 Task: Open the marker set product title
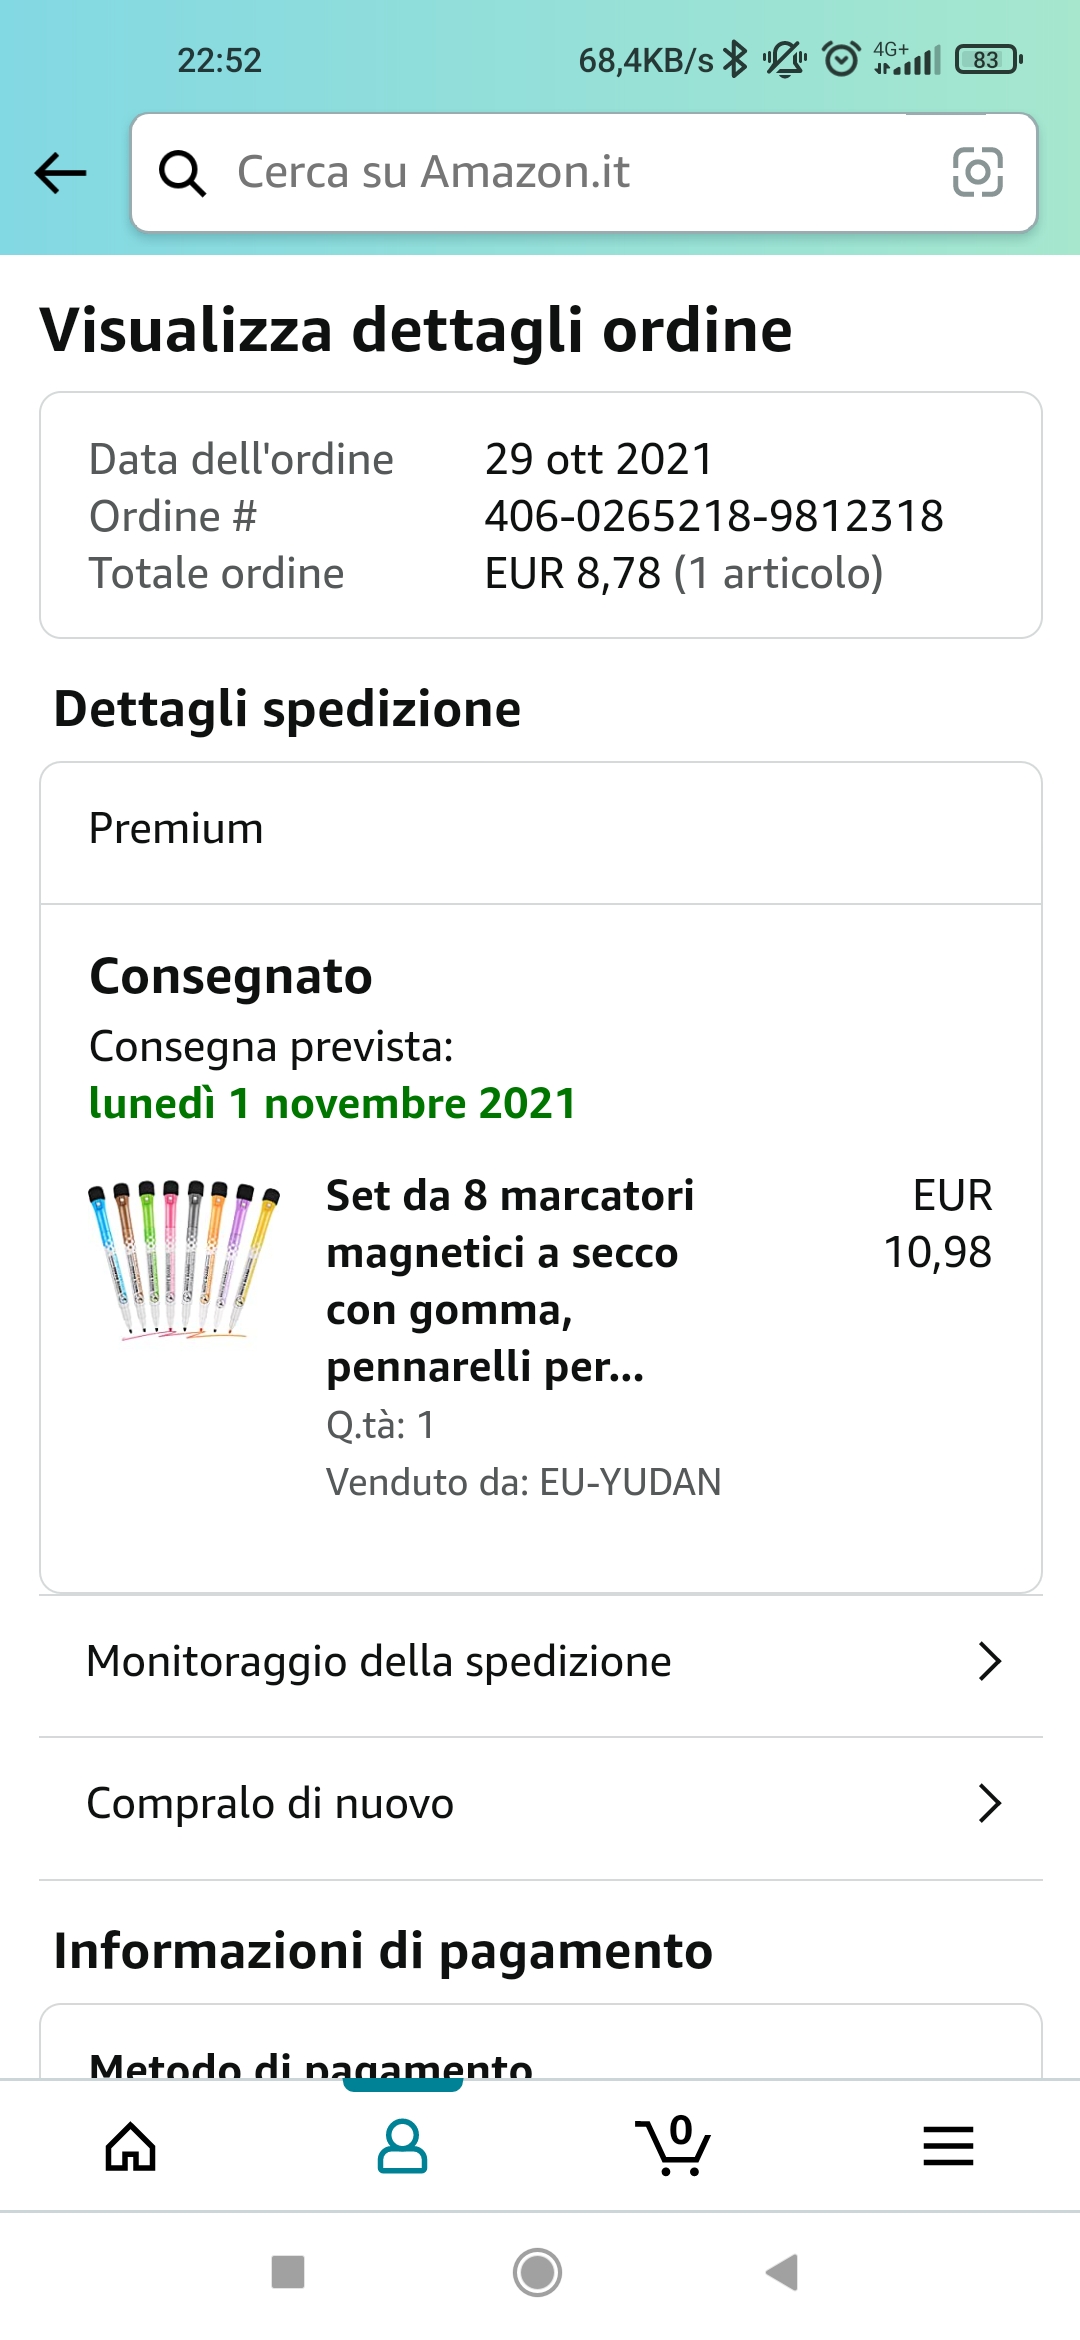point(510,1280)
